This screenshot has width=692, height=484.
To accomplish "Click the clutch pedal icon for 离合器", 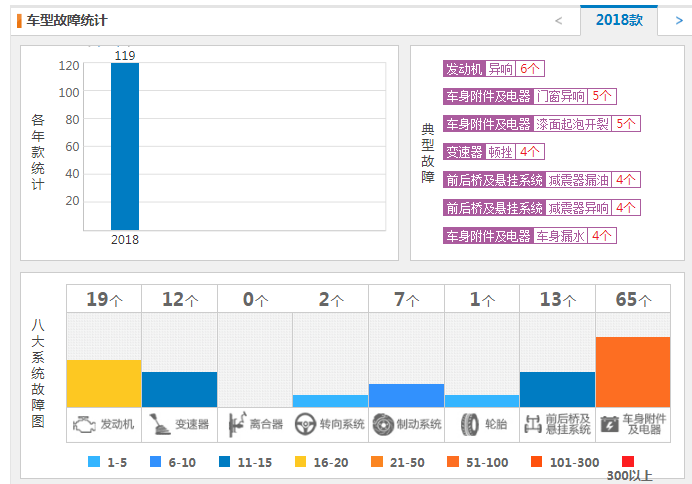I will [237, 424].
